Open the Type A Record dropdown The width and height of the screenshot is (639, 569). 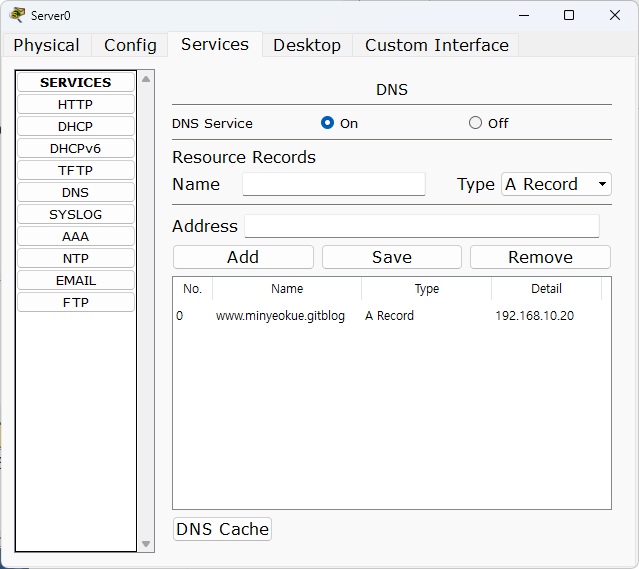[x=556, y=184]
